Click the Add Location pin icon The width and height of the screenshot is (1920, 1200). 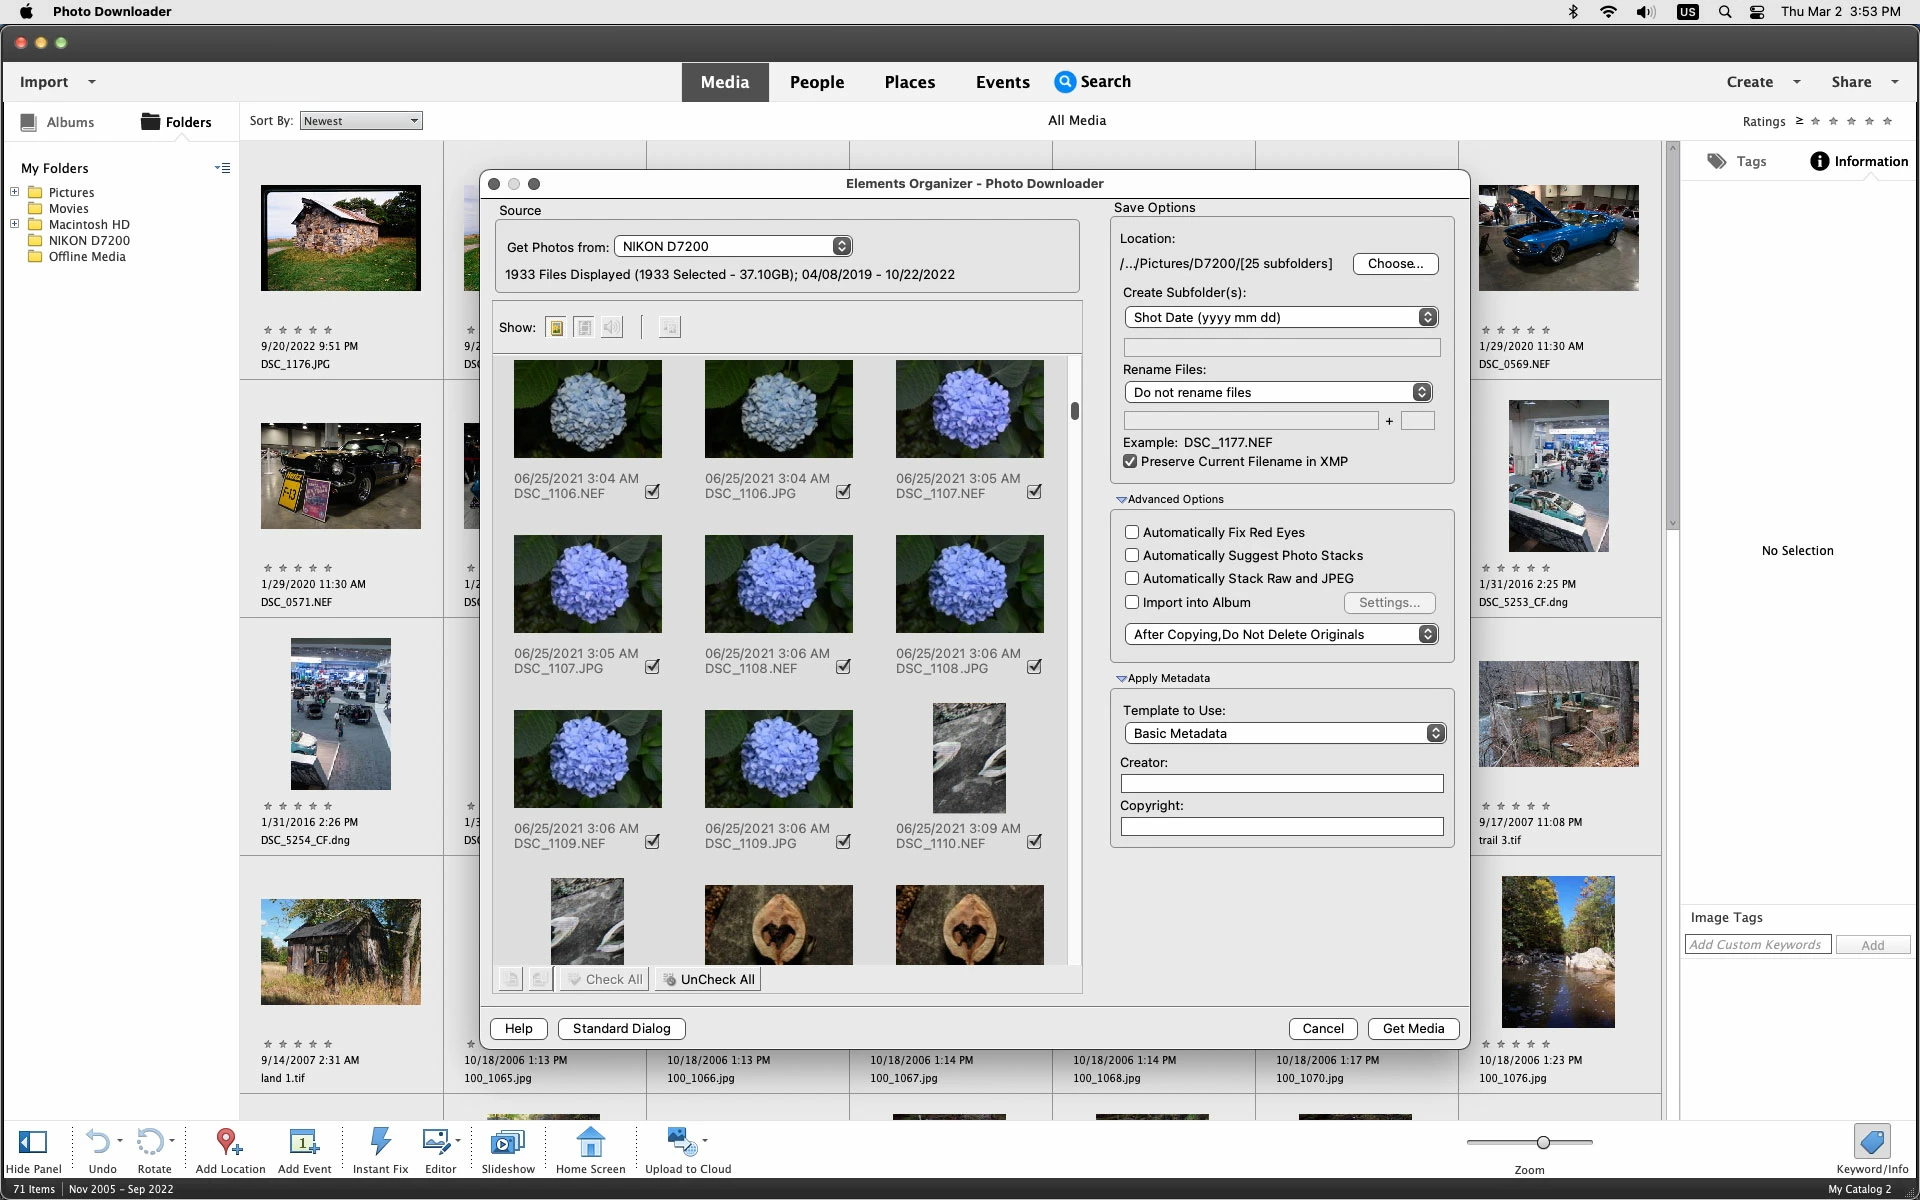pos(228,1142)
